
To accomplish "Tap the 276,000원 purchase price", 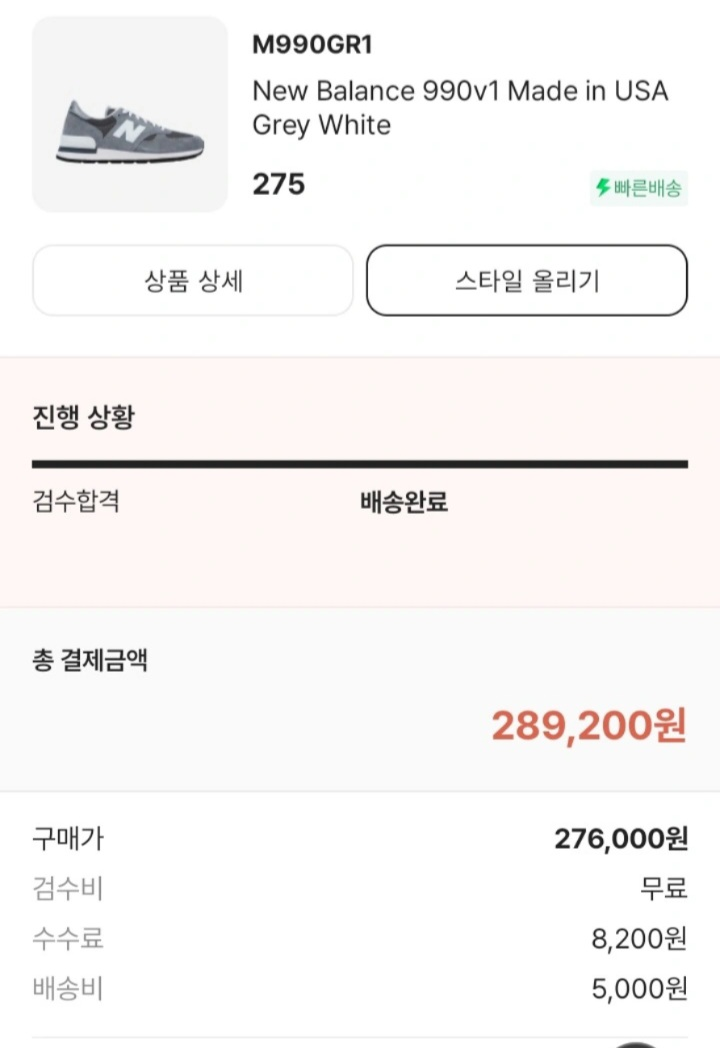I will (621, 838).
